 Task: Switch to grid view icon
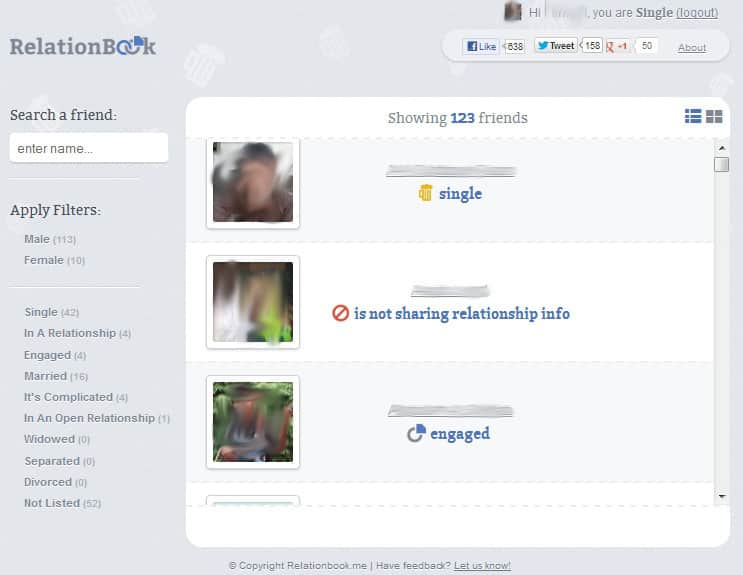(714, 117)
